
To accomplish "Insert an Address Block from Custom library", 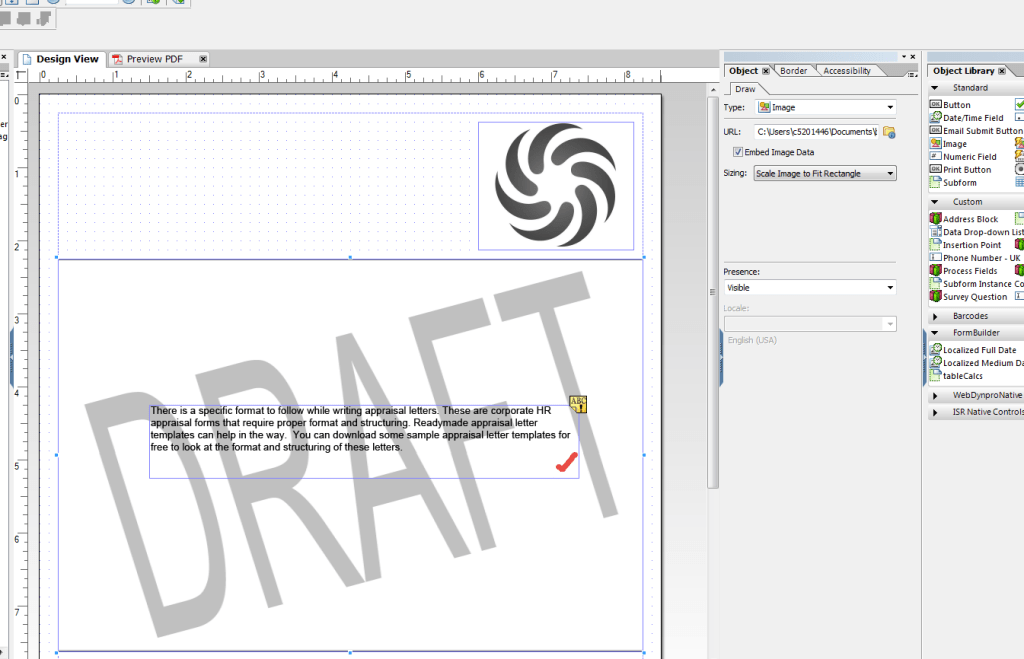I will 967,217.
